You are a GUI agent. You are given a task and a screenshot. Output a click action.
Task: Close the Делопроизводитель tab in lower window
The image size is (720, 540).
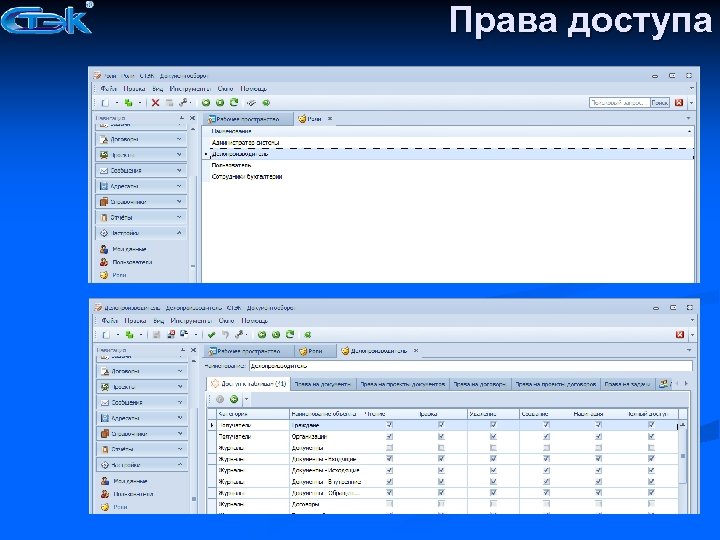416,350
